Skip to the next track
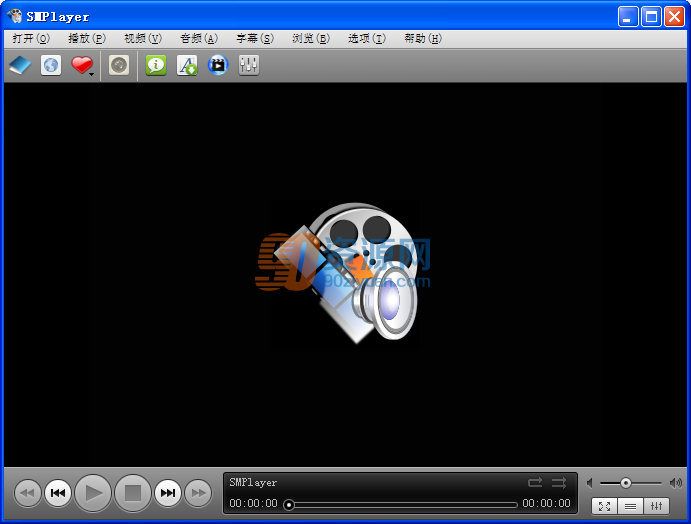This screenshot has width=691, height=524. click(x=168, y=493)
